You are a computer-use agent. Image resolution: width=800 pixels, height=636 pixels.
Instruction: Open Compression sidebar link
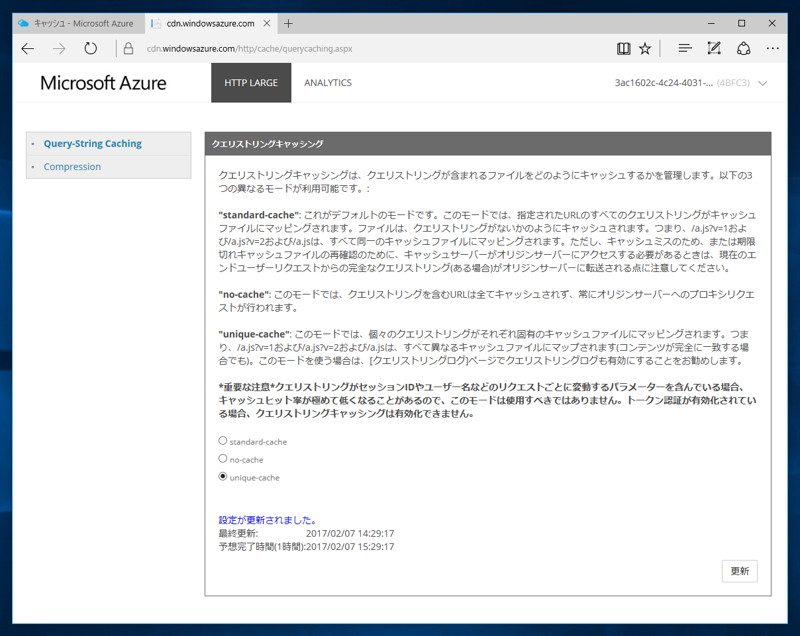72,166
